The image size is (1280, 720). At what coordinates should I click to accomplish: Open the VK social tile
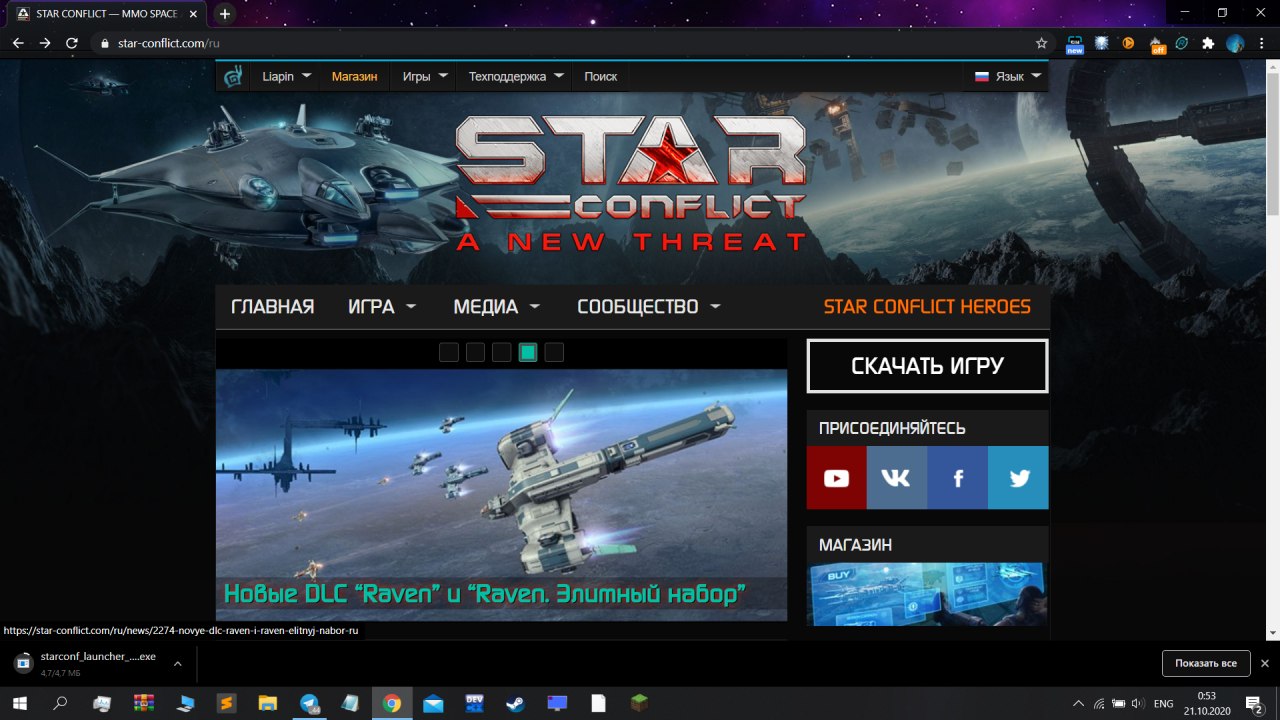(x=896, y=478)
